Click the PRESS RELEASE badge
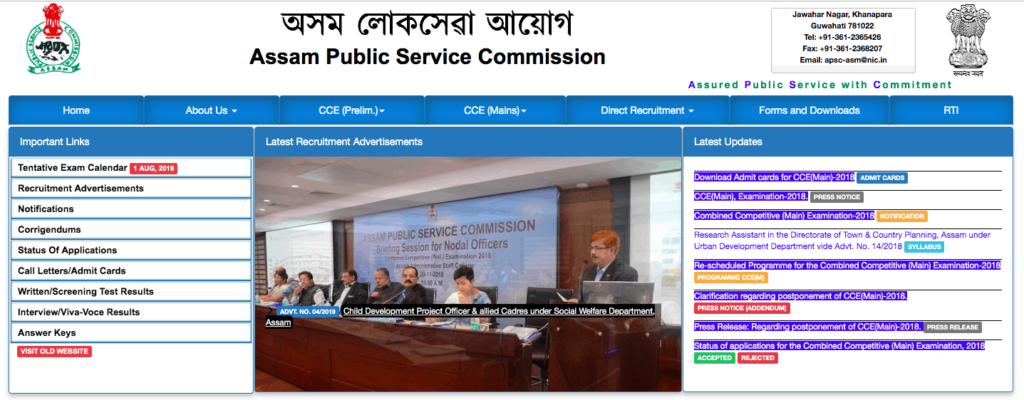 952,327
